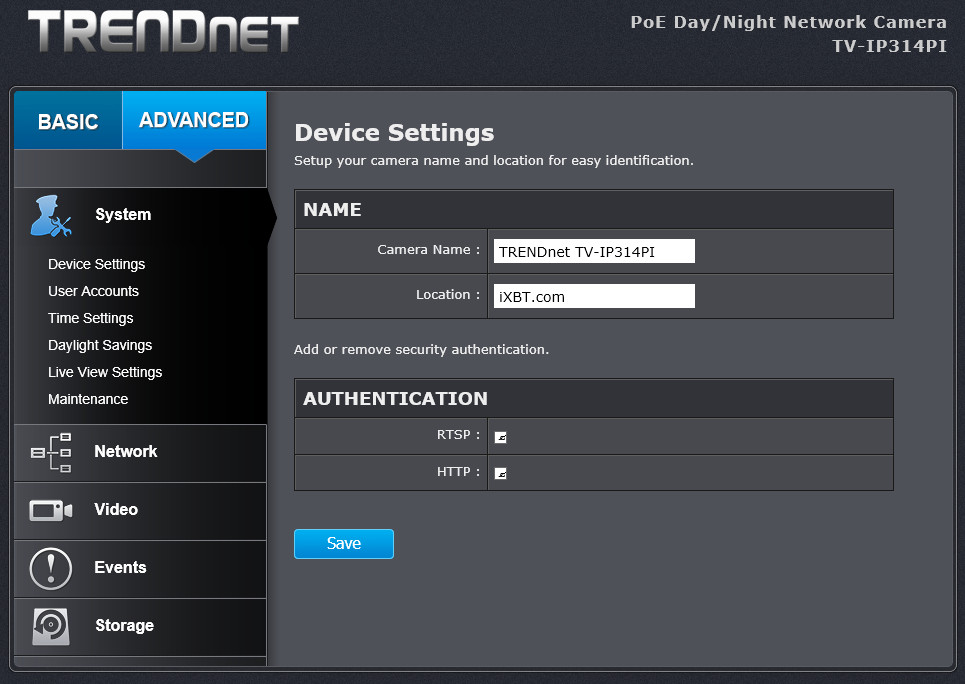This screenshot has height=684, width=965.
Task: Click the Storage disk icon
Action: click(51, 626)
